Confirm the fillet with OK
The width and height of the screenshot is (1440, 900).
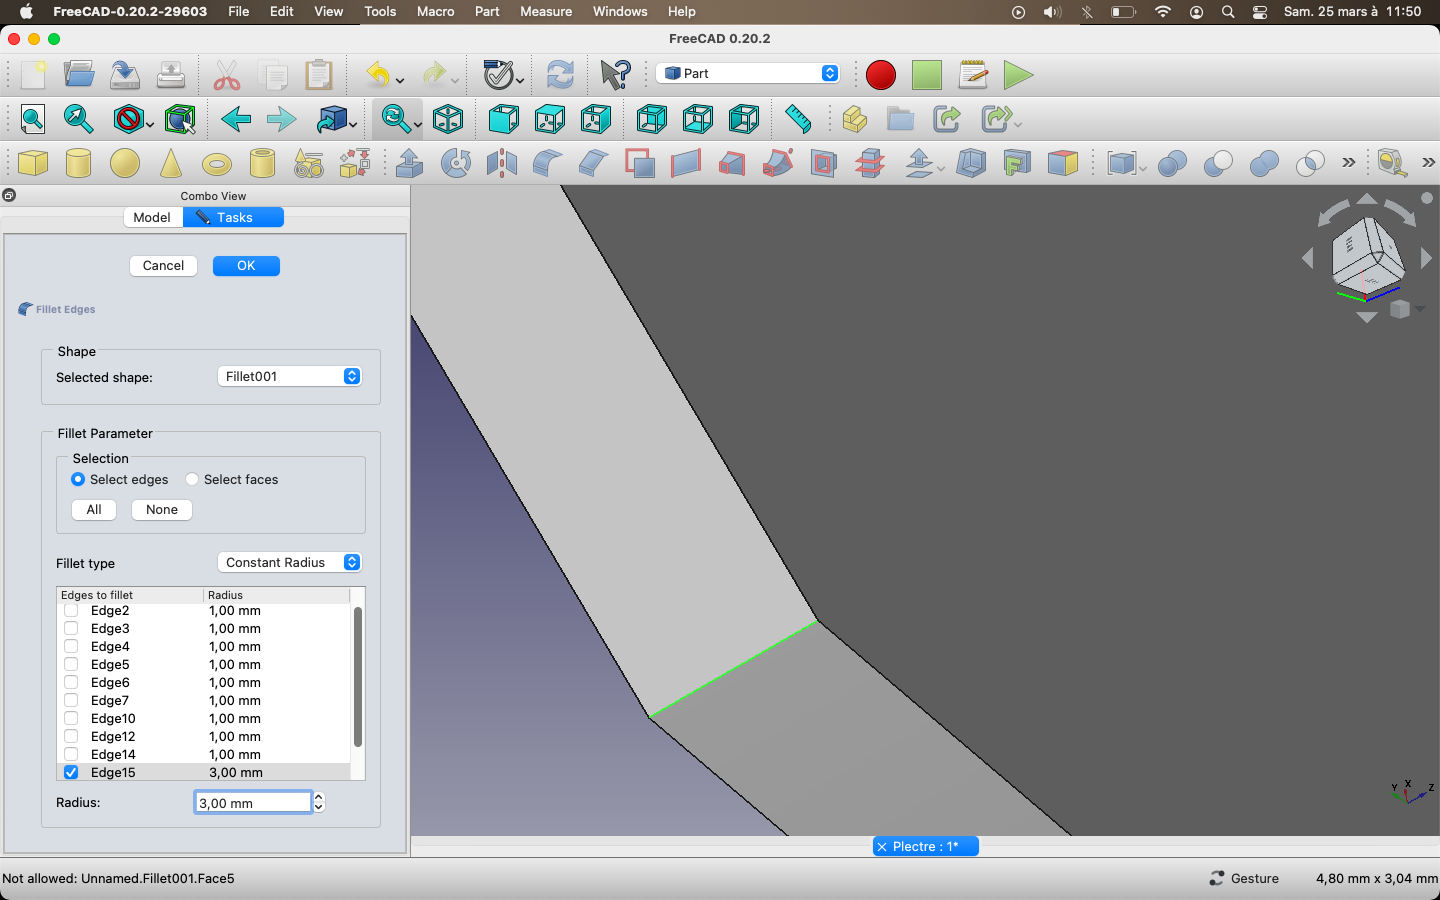point(246,265)
